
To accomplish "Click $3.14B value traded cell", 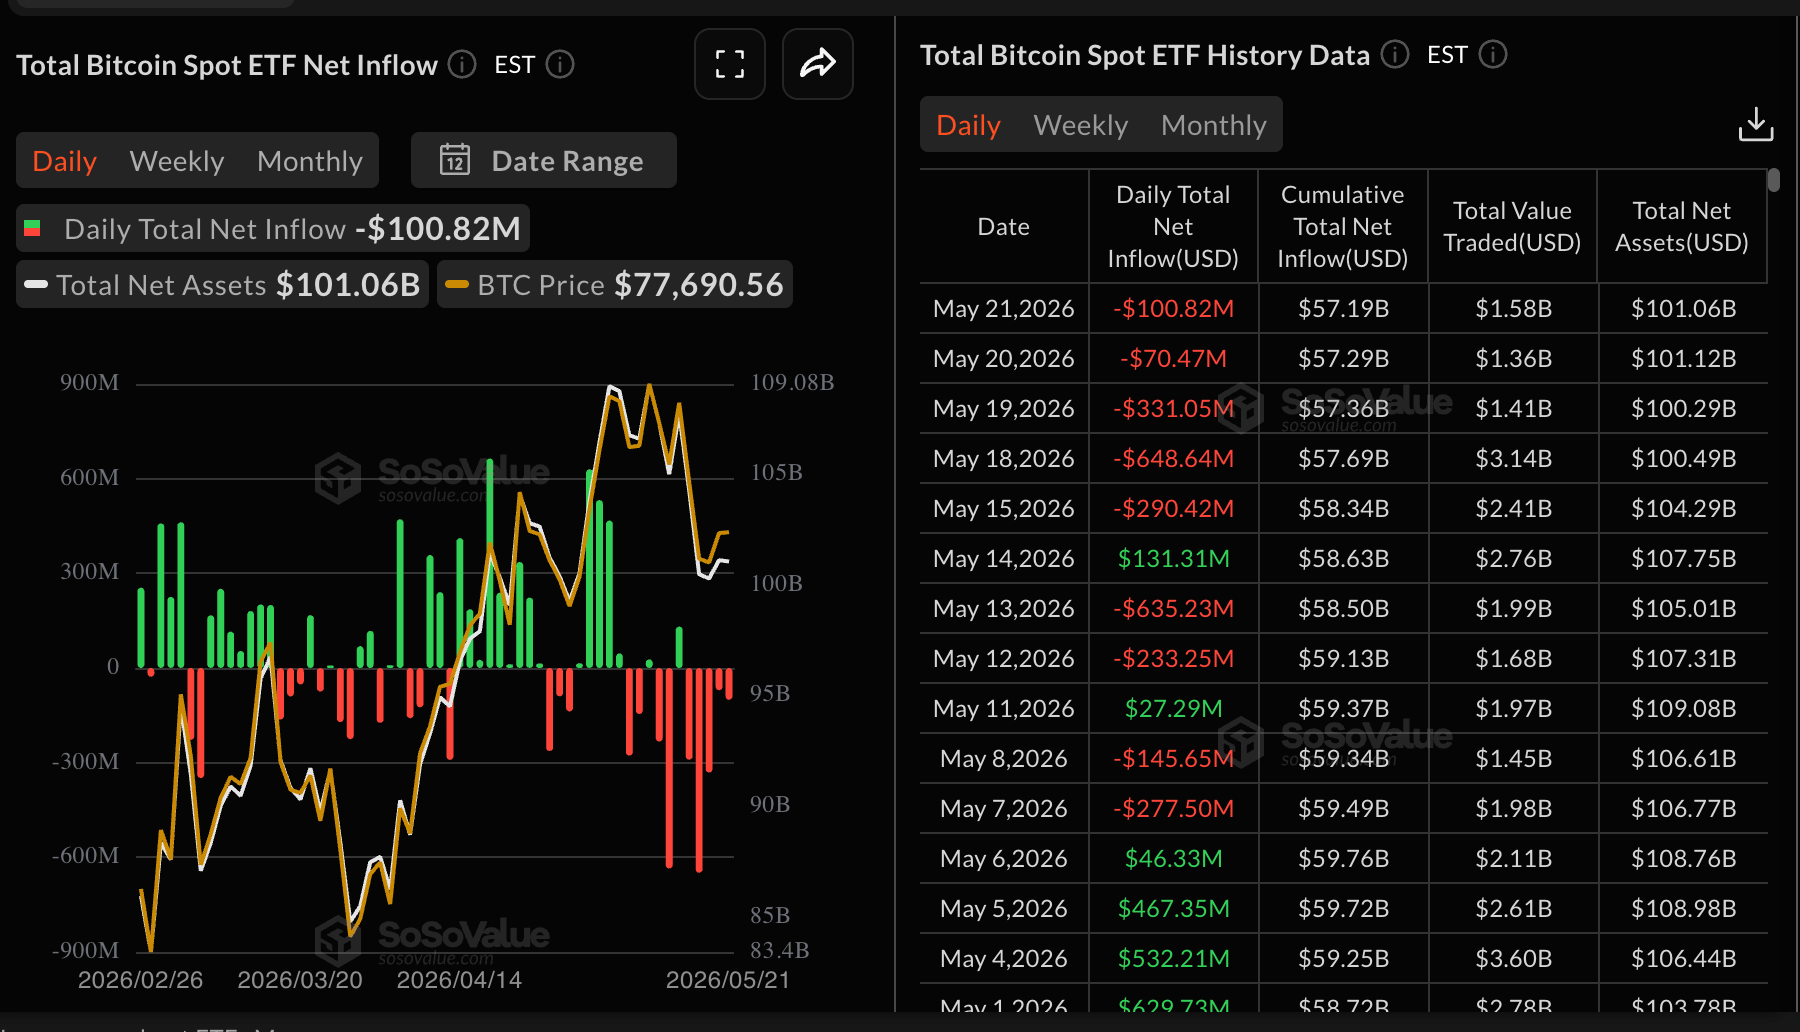I will click(x=1513, y=459).
